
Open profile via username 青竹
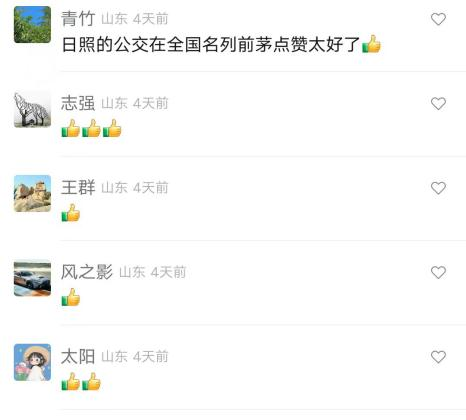[x=78, y=19]
